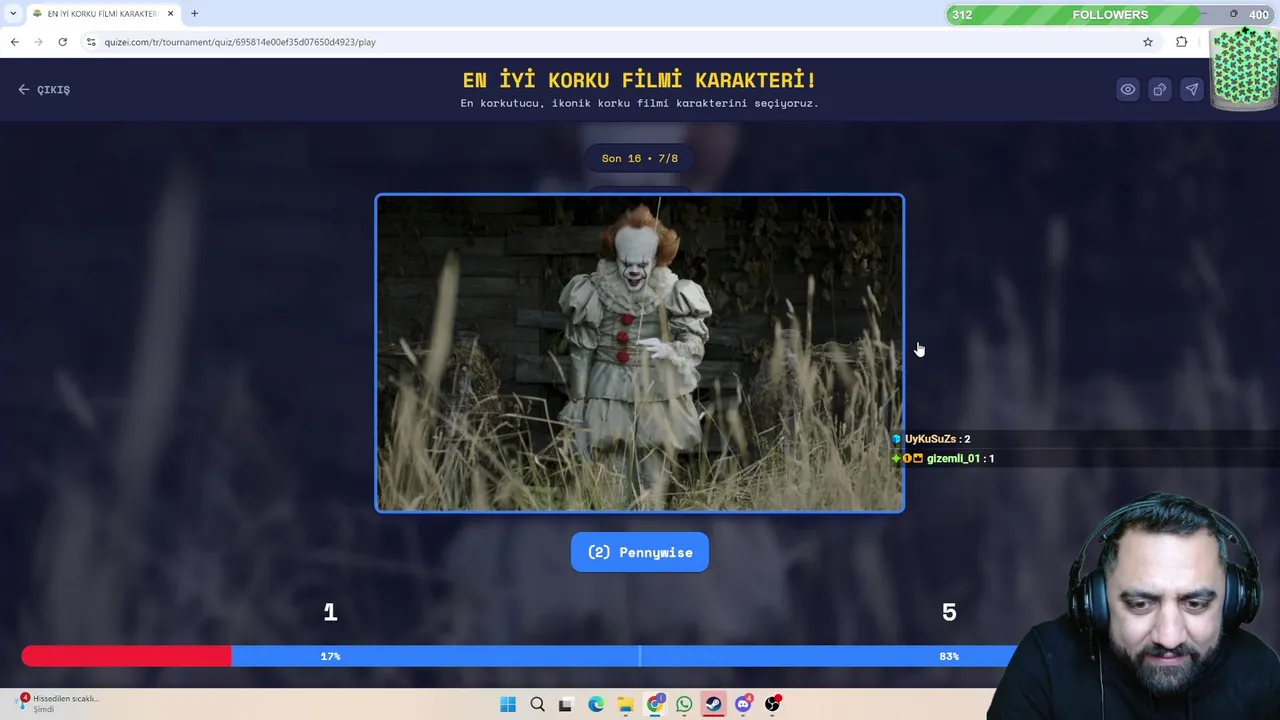Screen dimensions: 1280x720
Task: Click the dice randomize icon in quiz header
Action: pos(1160,90)
